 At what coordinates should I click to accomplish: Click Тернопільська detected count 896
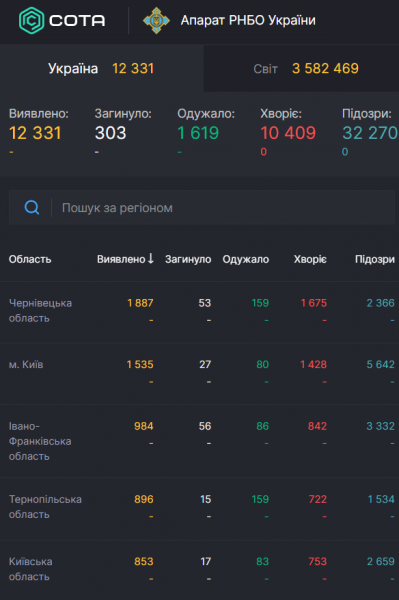[144, 499]
